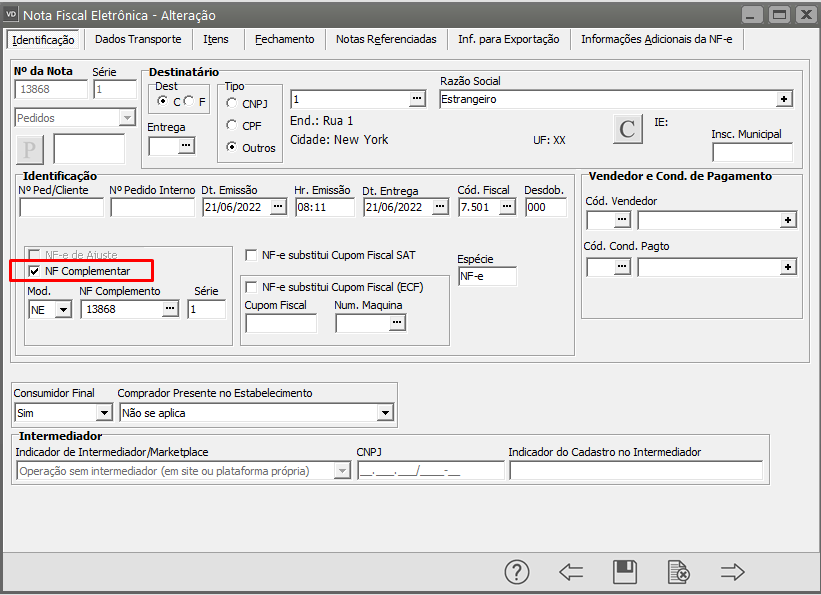Enable NF-e substitui Cupom Fiscal SAT
Screen dimensions: 821x595
tap(252, 255)
